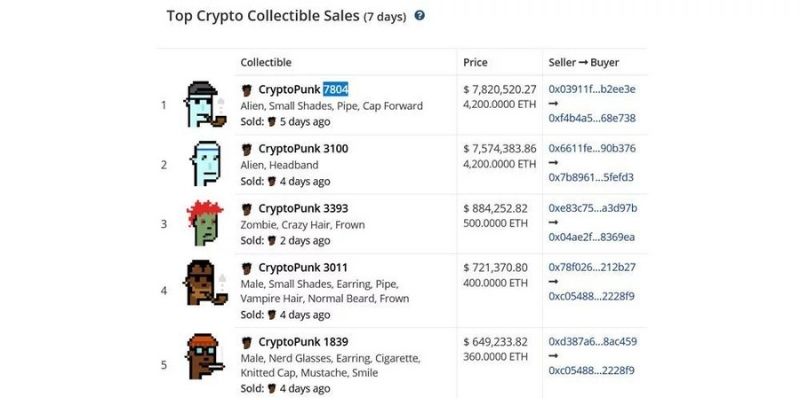This screenshot has height=400, width=800.
Task: Open CryptoPunk 3393 zombie thumbnail
Action: click(x=206, y=223)
